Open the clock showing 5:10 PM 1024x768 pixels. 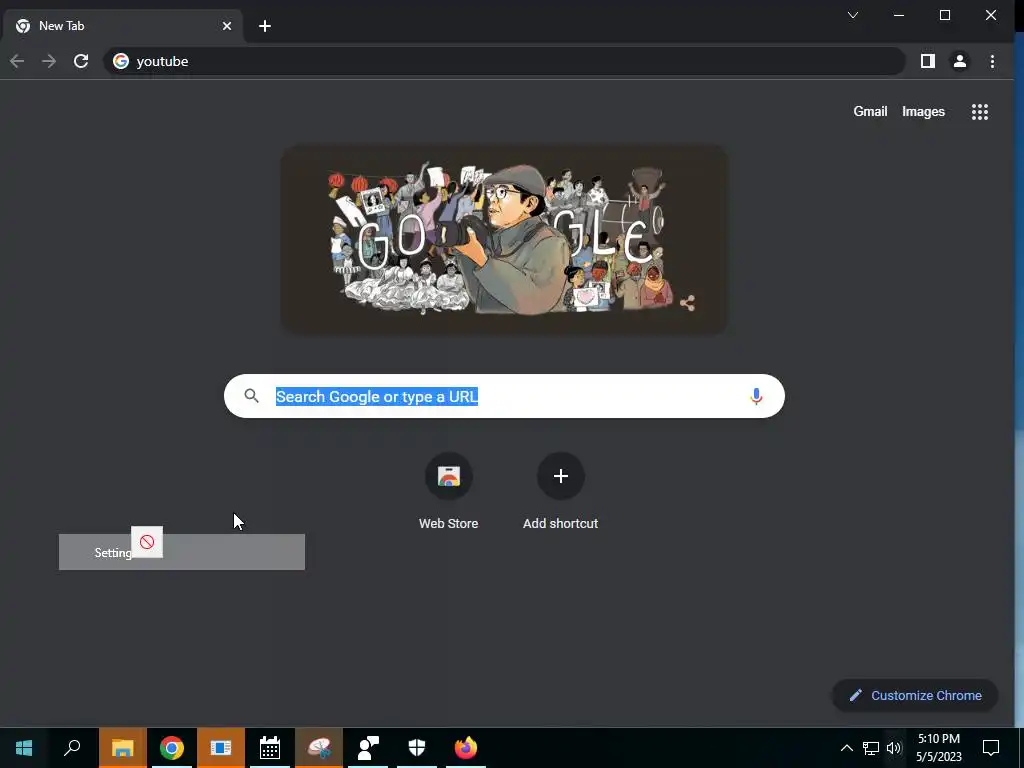(939, 748)
